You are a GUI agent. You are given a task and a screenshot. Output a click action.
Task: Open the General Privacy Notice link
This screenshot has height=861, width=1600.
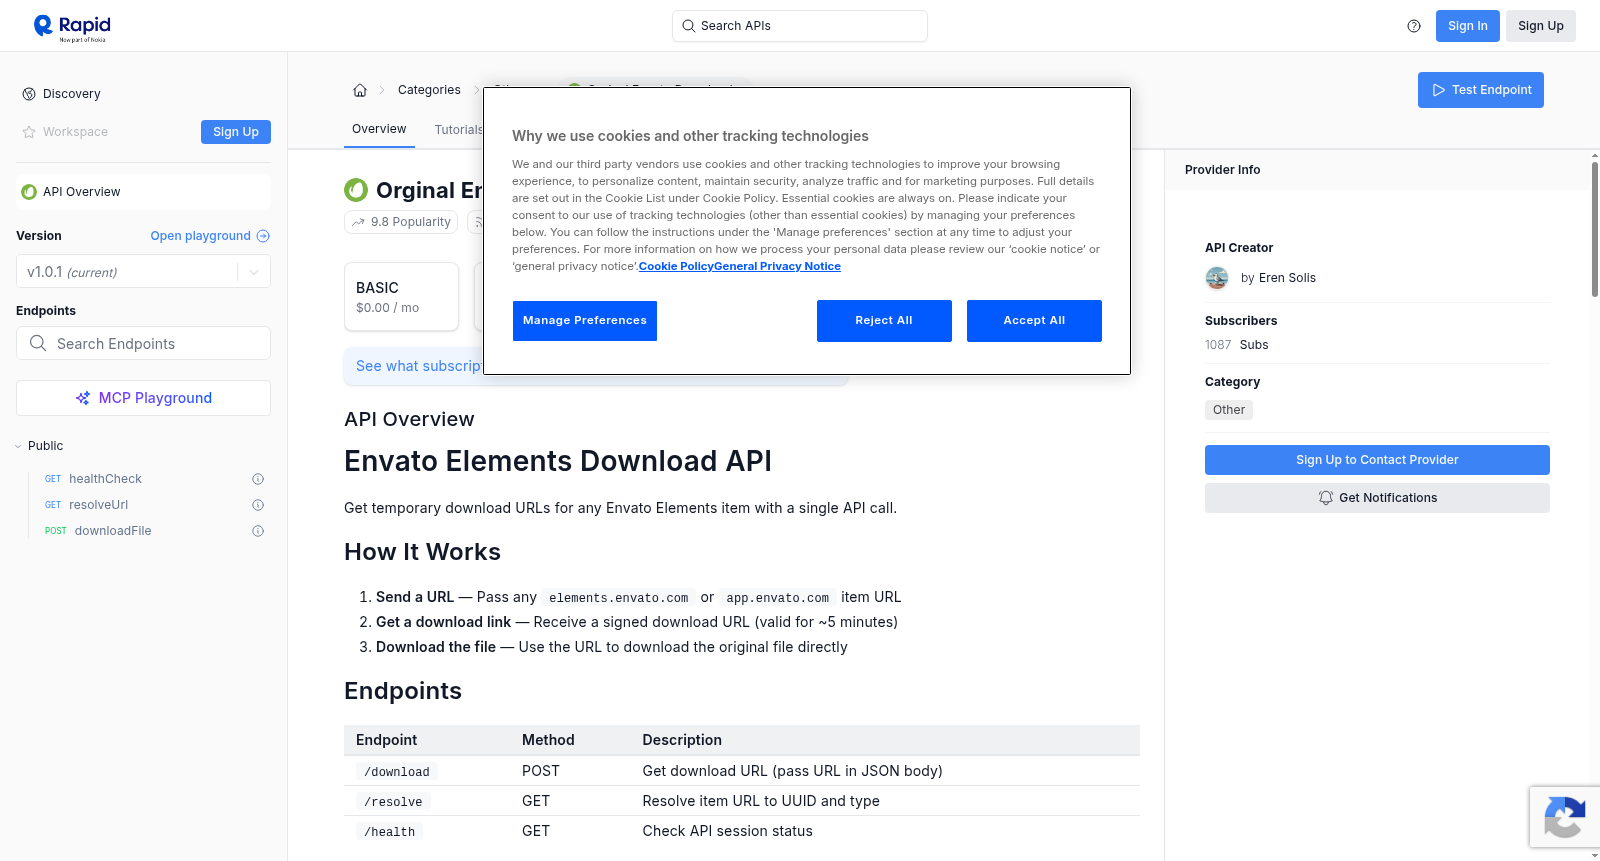(x=777, y=266)
